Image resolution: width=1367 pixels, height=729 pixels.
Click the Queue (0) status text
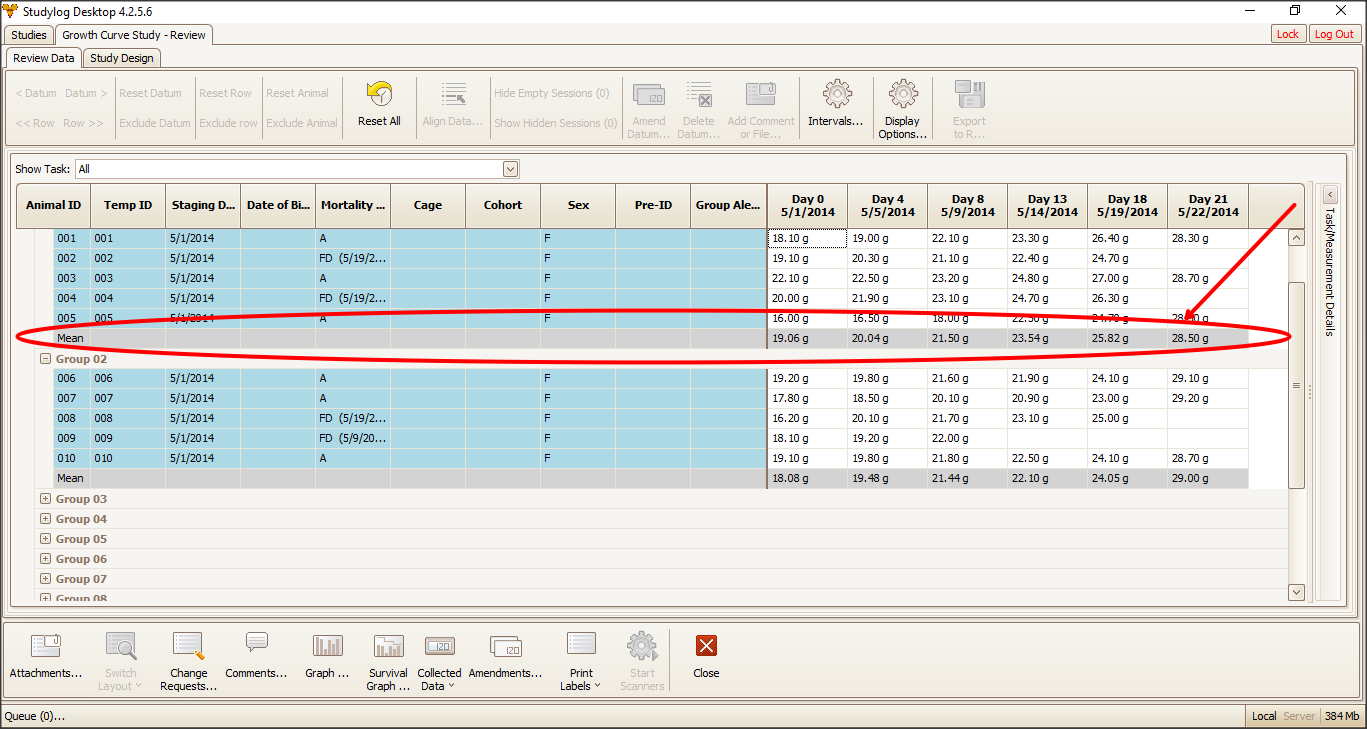[35, 716]
